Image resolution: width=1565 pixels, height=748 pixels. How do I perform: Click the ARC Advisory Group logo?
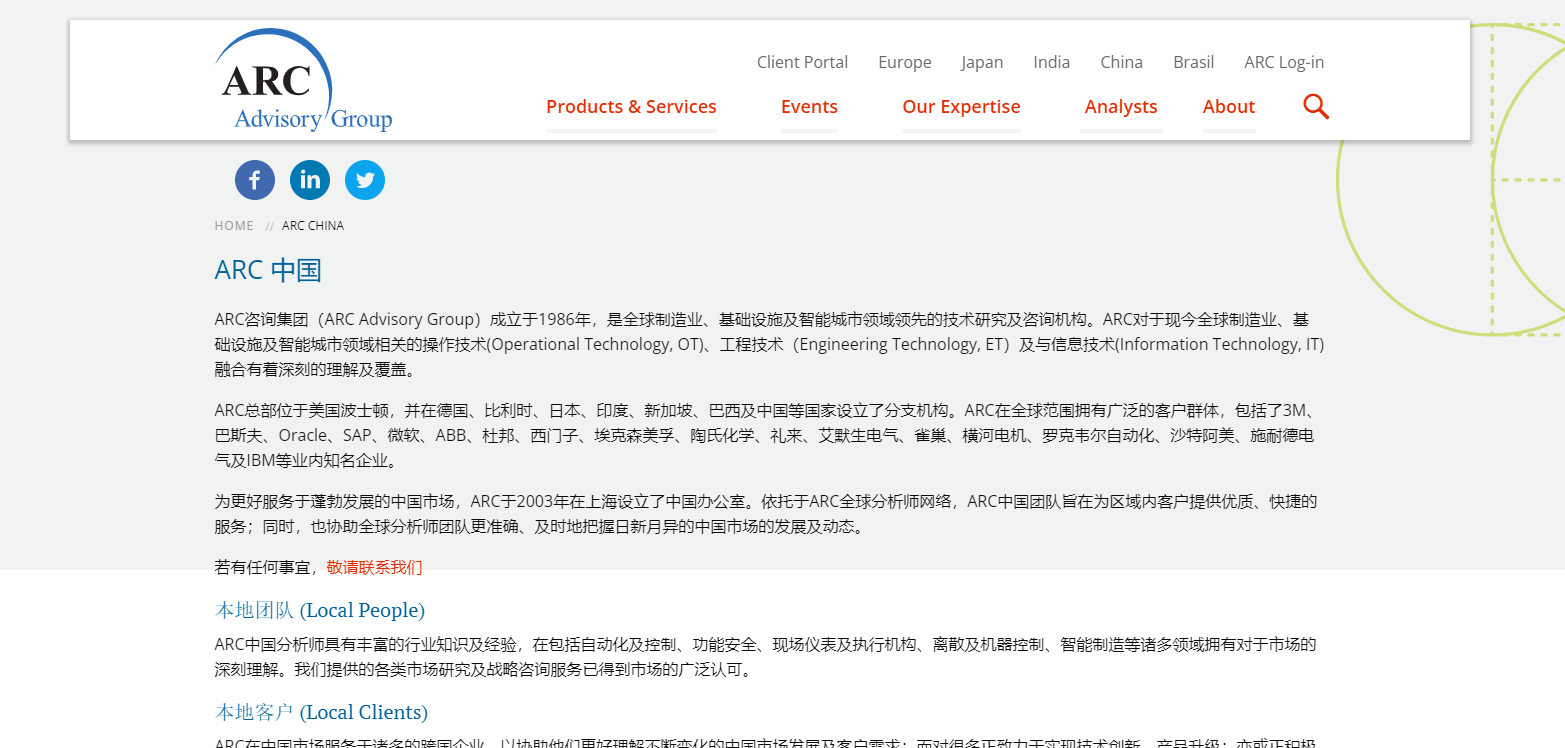click(x=303, y=80)
